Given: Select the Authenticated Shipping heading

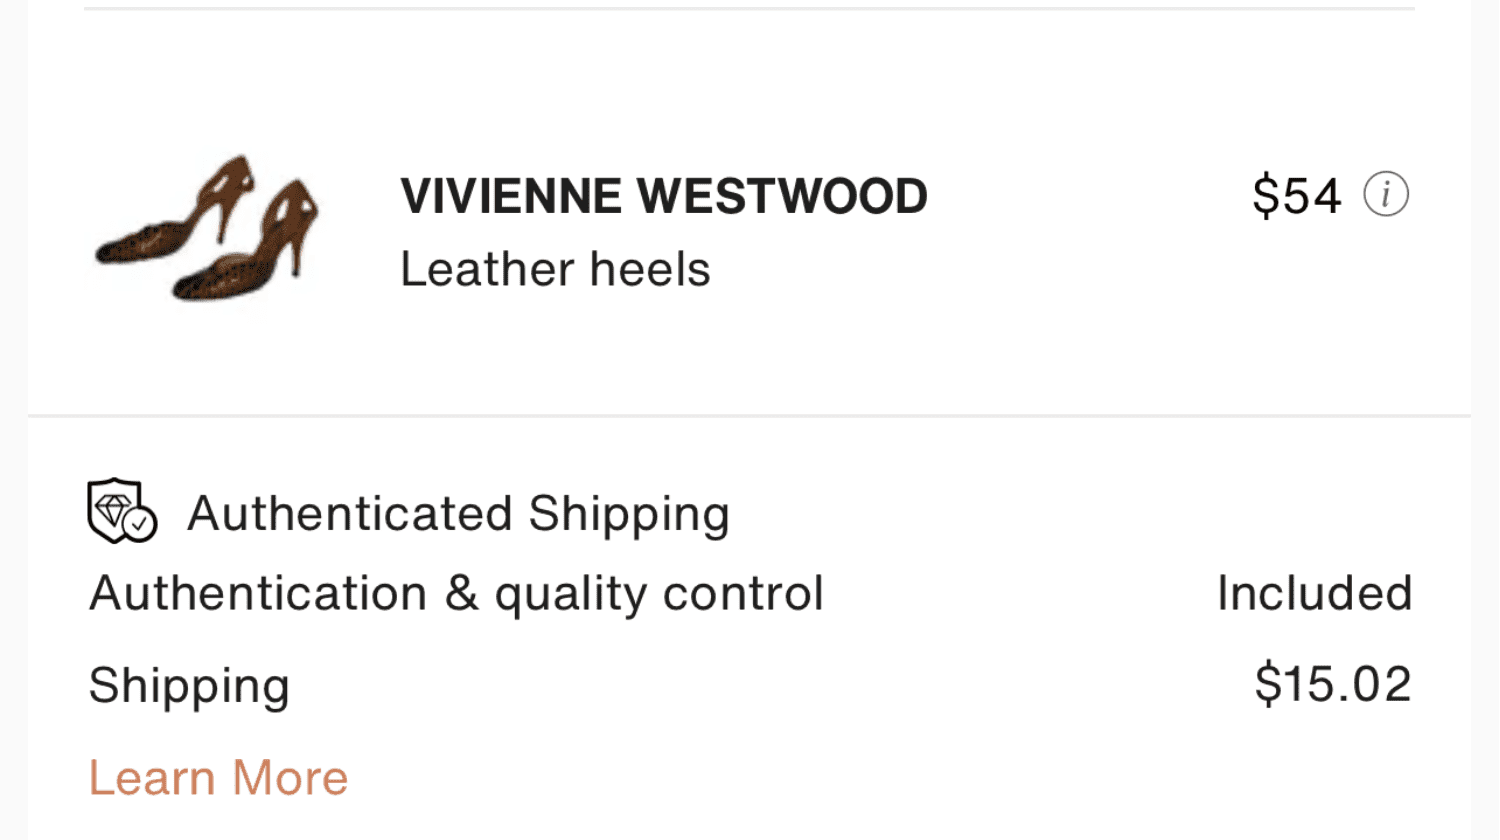Looking at the screenshot, I should [x=458, y=514].
